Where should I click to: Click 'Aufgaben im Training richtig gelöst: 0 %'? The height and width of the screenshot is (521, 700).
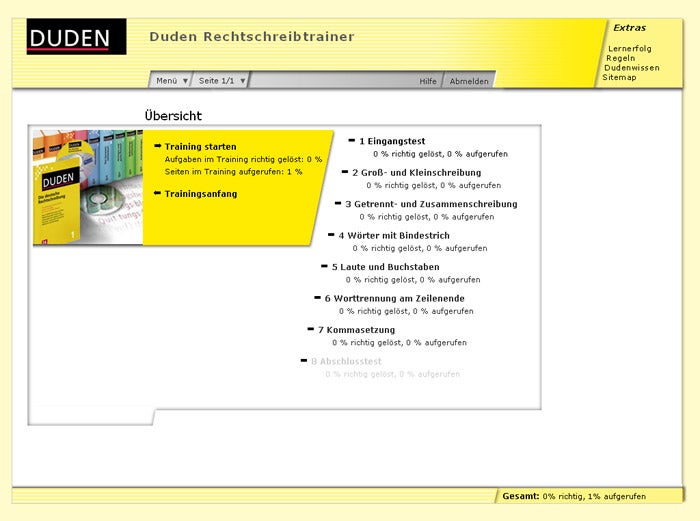pos(243,159)
